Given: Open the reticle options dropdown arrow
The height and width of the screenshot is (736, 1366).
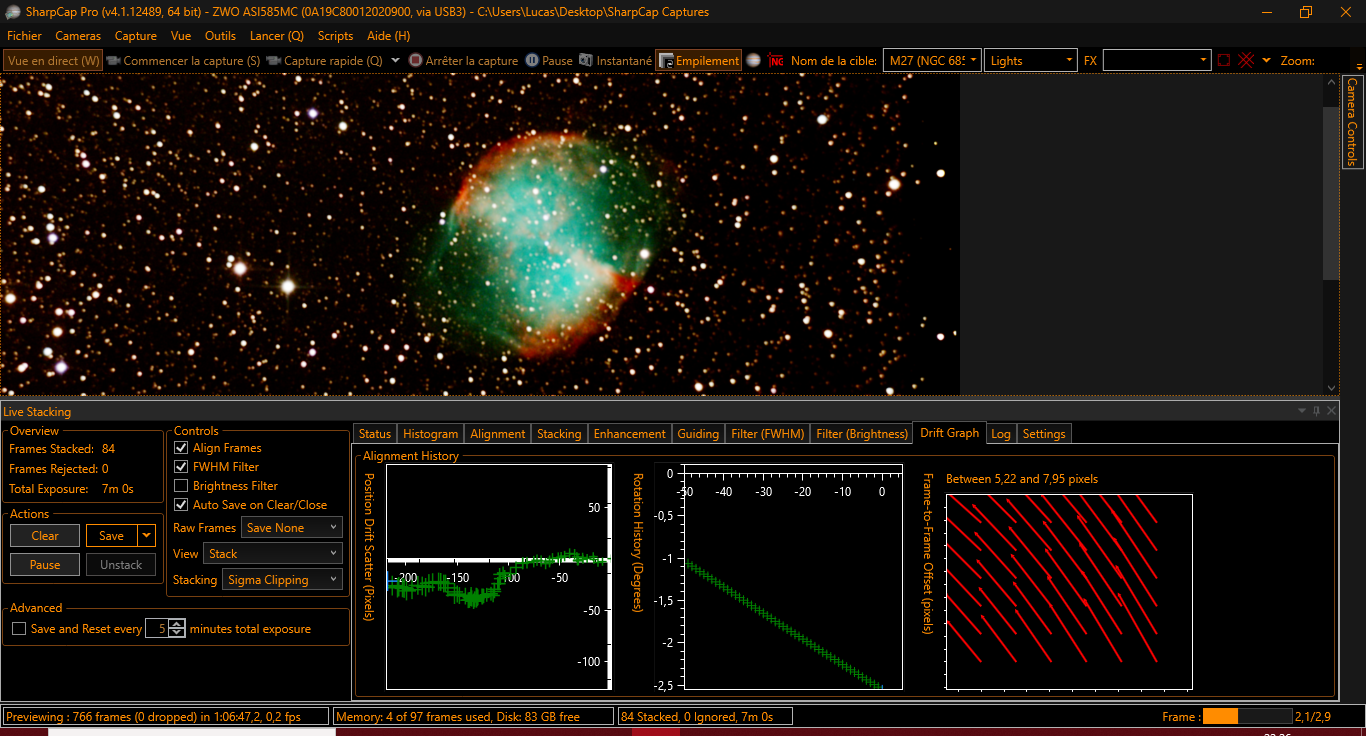Looking at the screenshot, I should tap(1266, 60).
